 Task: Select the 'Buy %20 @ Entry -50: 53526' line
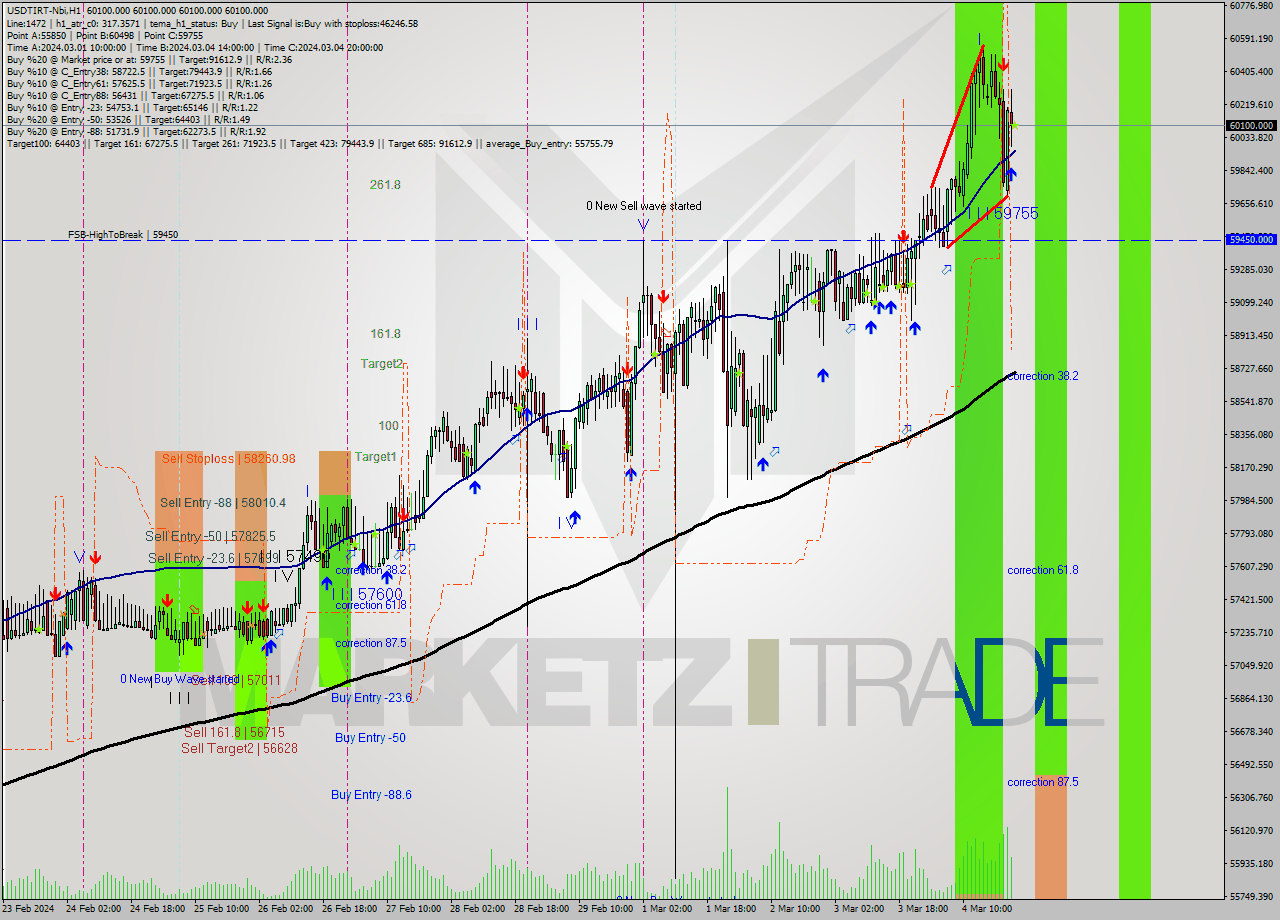129,119
